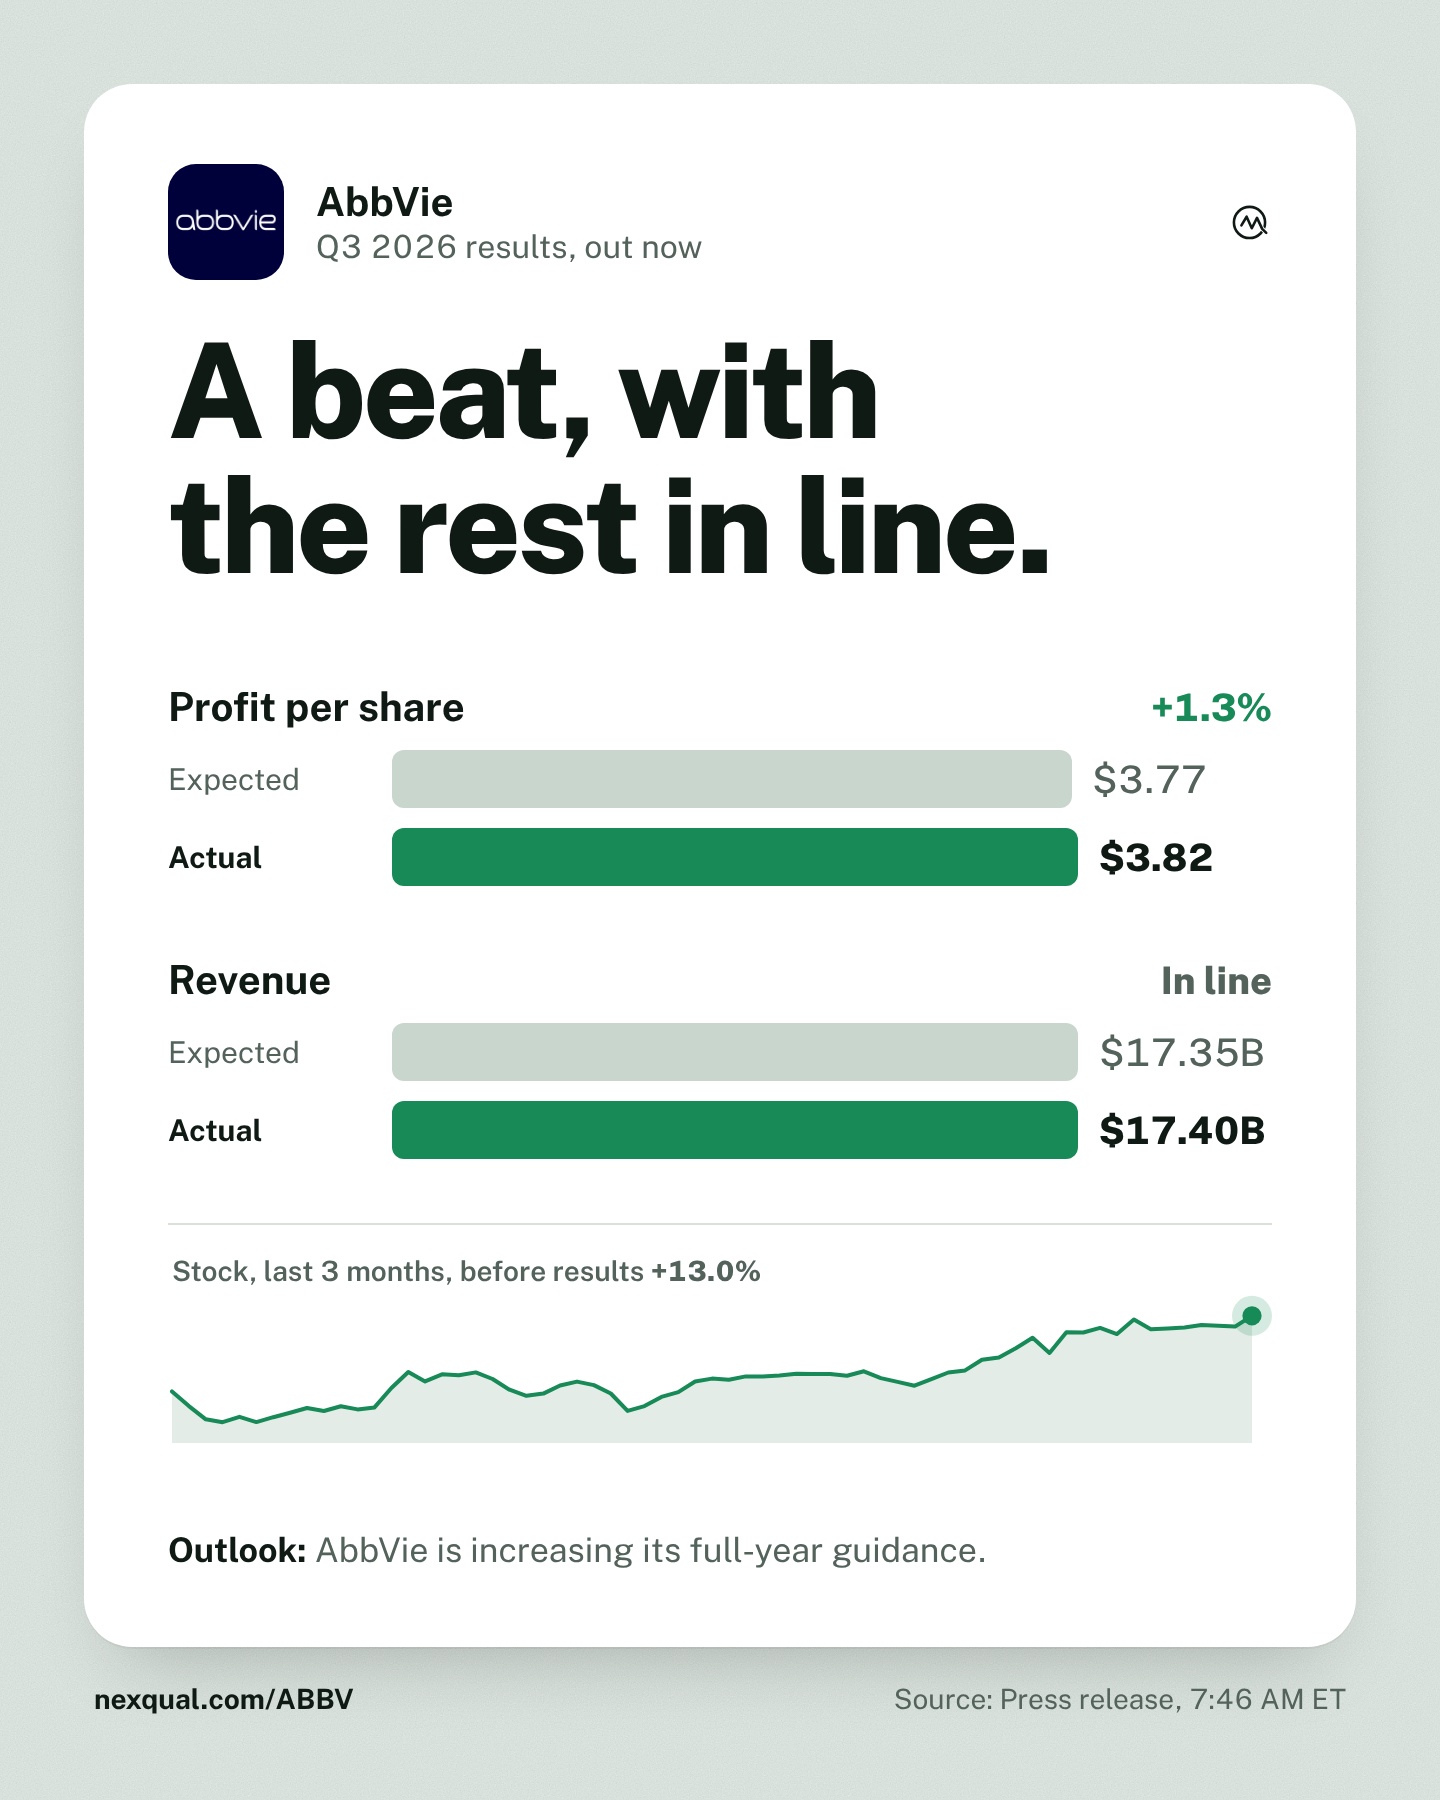Select the $3.82 actual profit value

[1156, 857]
